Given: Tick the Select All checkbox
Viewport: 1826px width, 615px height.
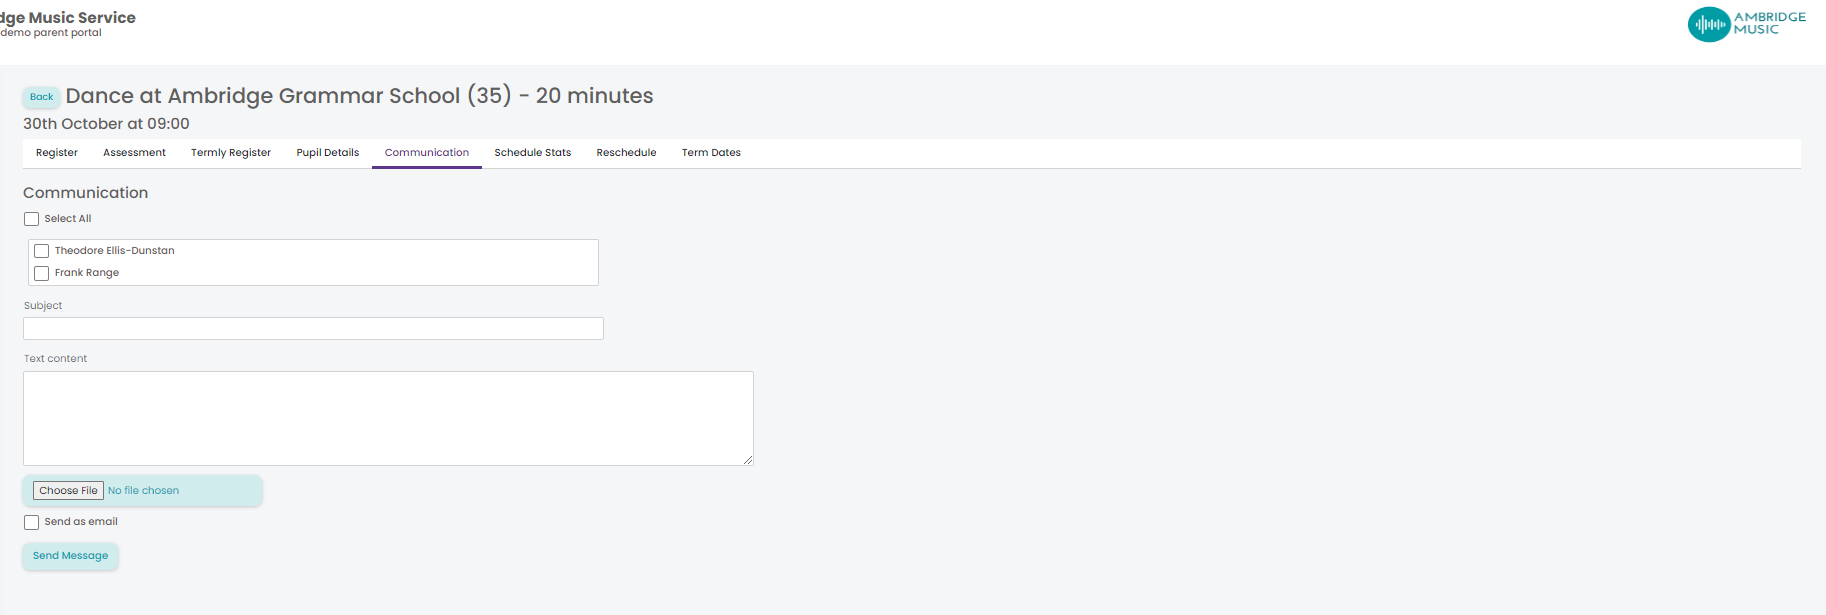Looking at the screenshot, I should point(32,219).
